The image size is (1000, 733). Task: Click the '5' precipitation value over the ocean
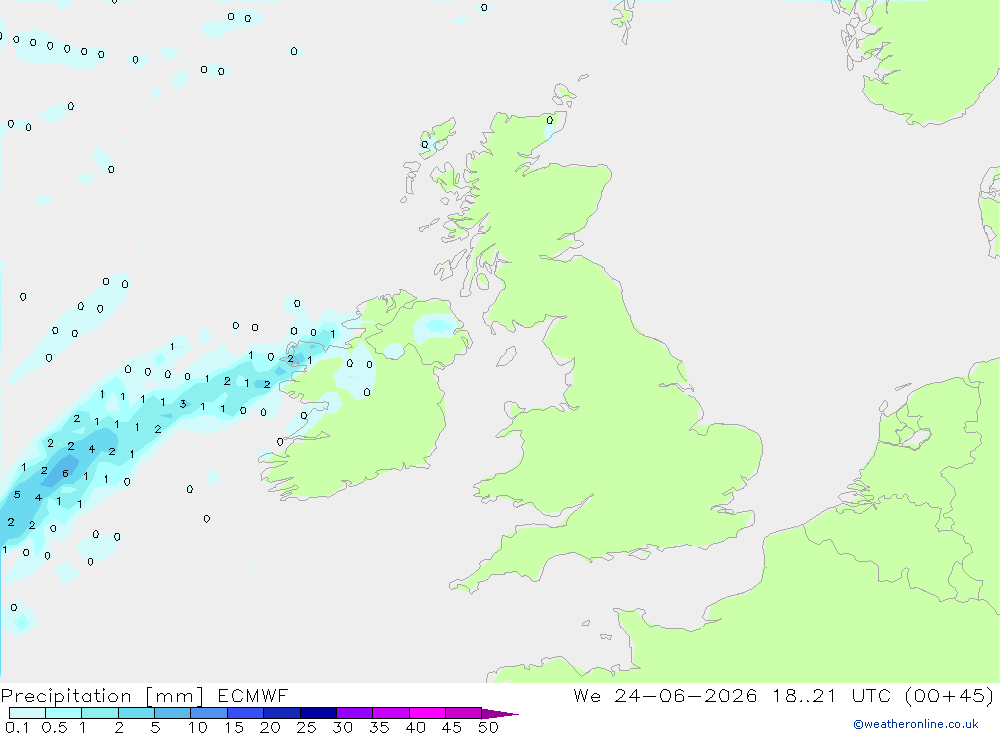tap(17, 494)
